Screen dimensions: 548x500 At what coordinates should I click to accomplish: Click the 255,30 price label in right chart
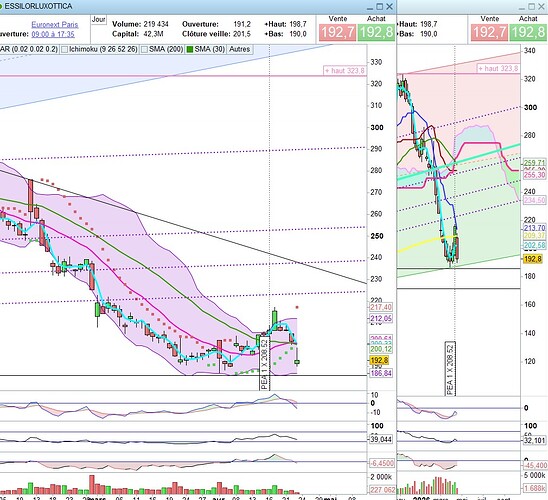(534, 175)
